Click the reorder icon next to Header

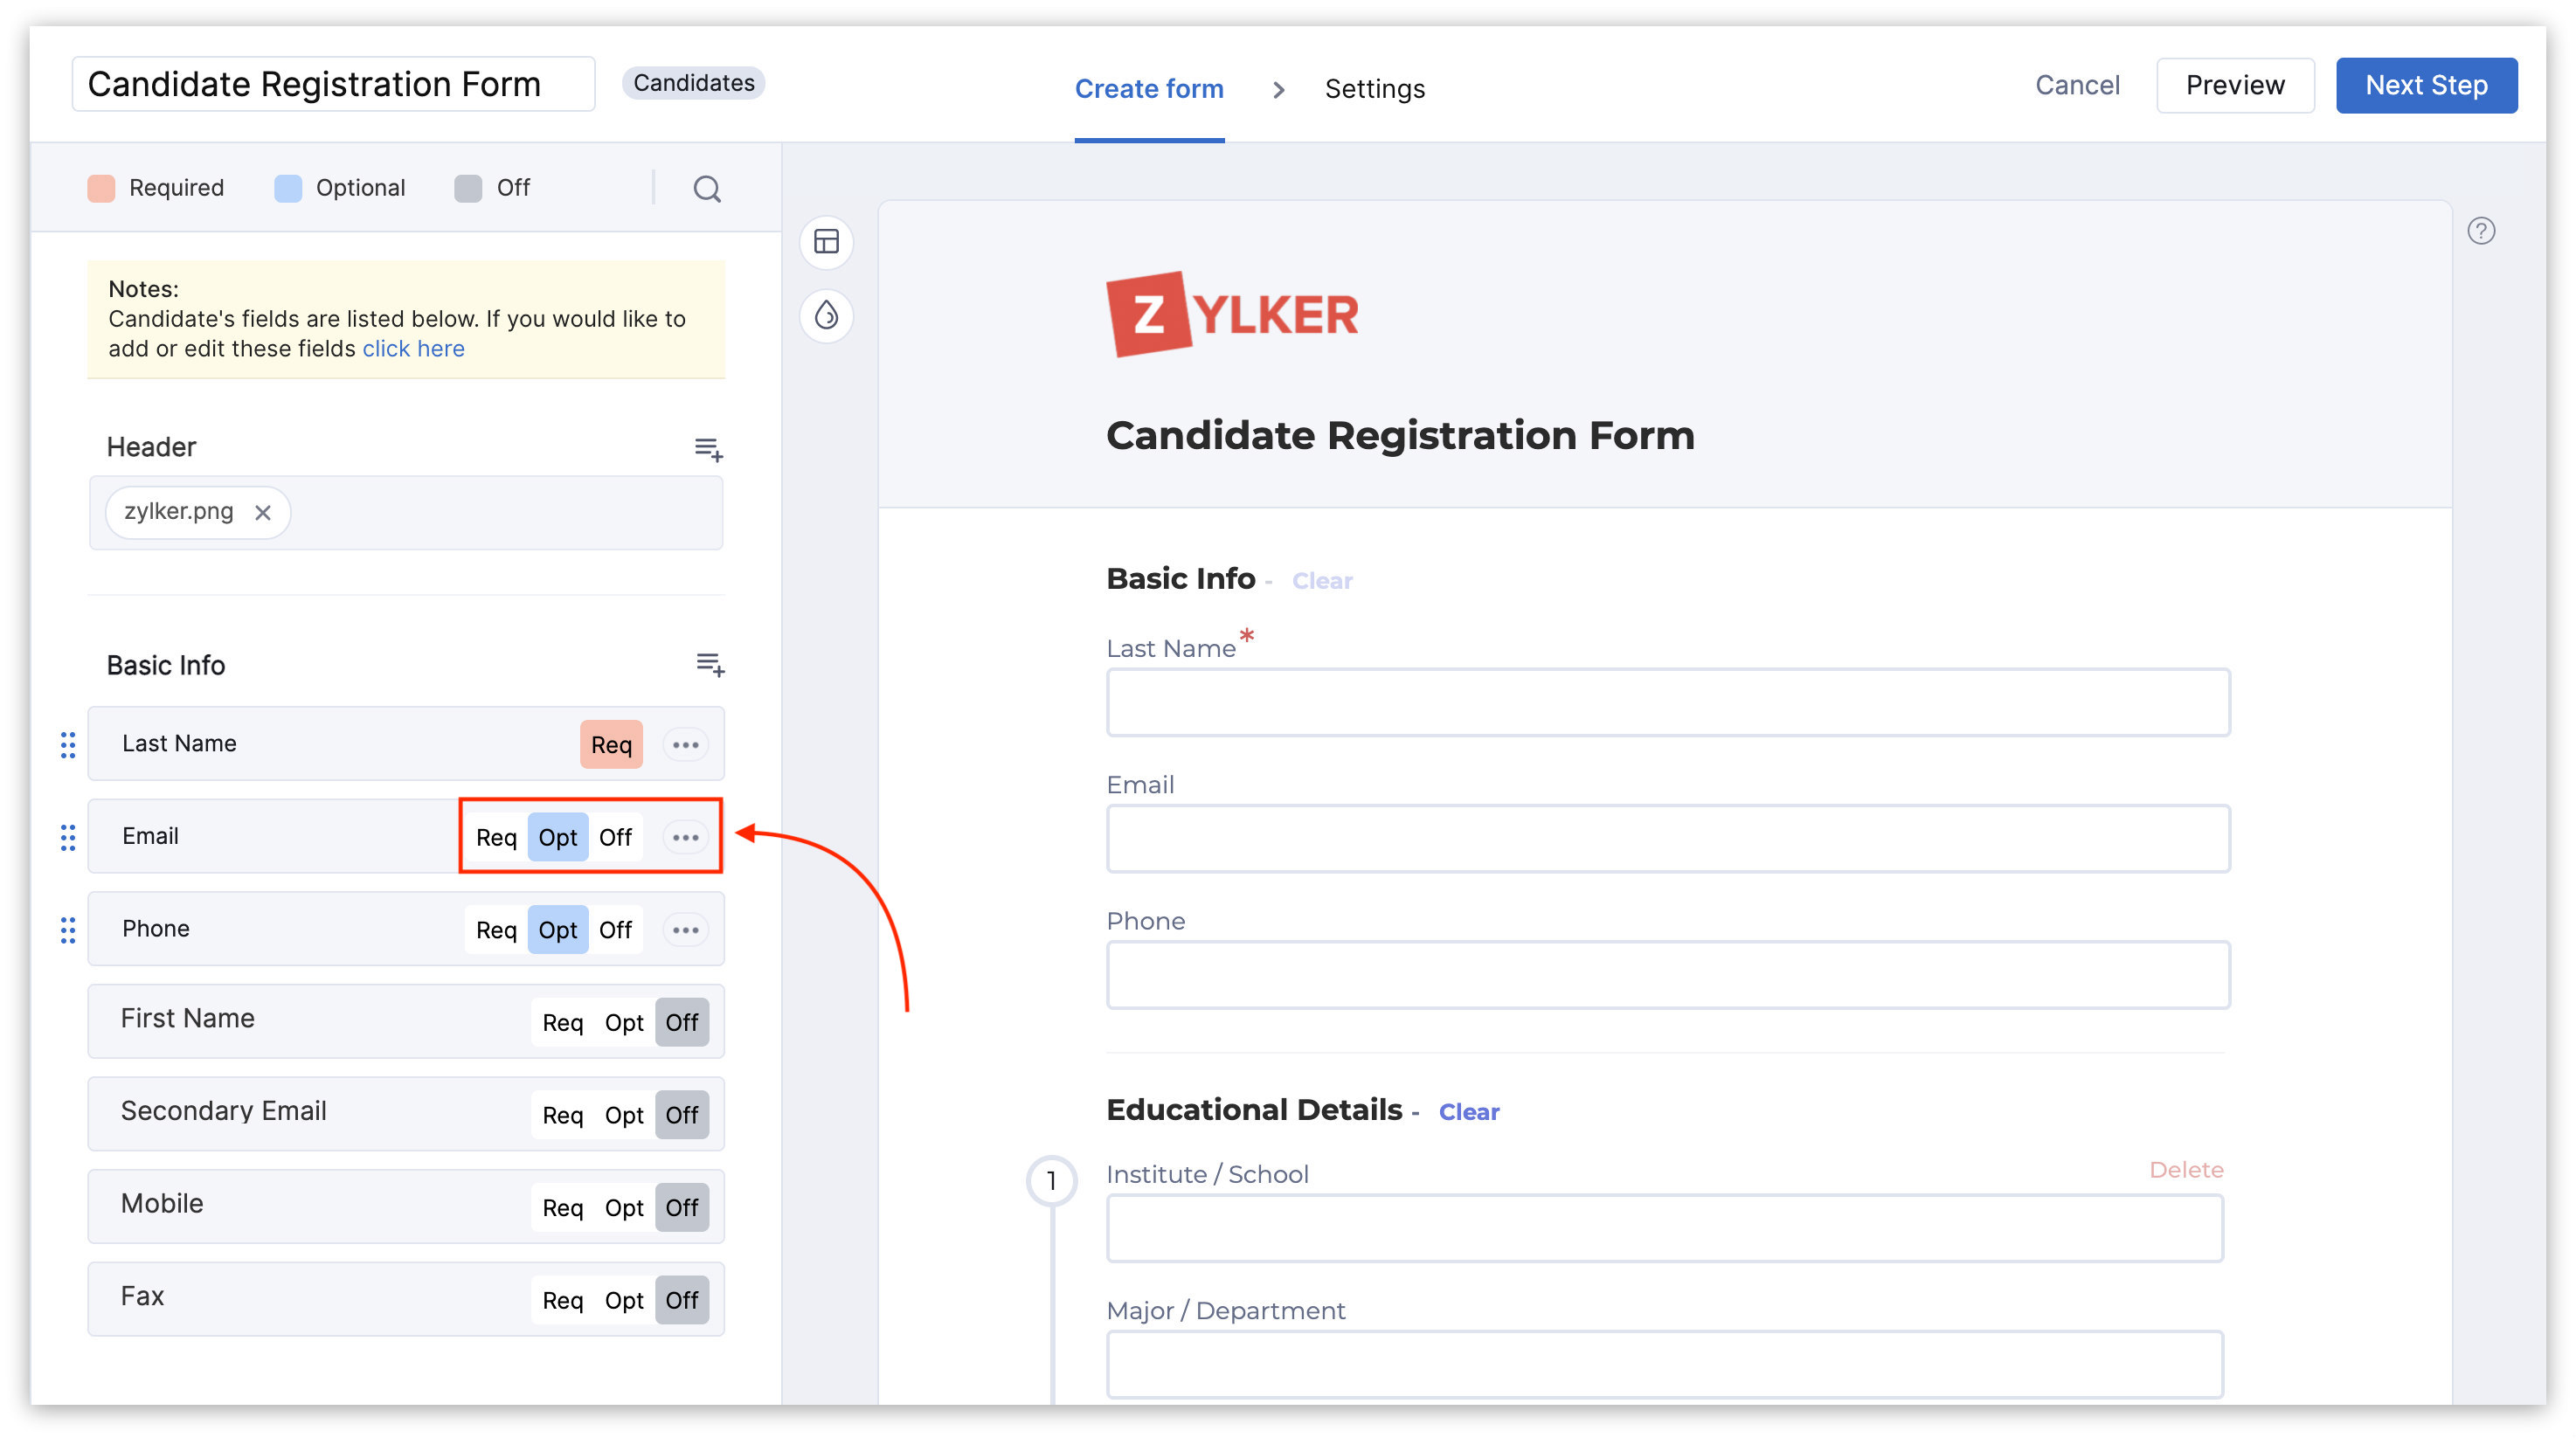[708, 446]
